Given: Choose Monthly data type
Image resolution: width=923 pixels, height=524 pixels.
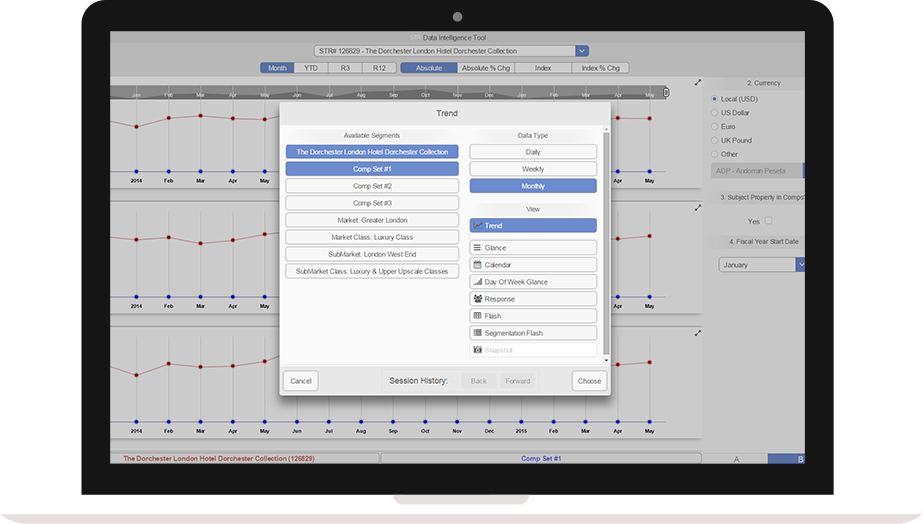Looking at the screenshot, I should point(533,186).
